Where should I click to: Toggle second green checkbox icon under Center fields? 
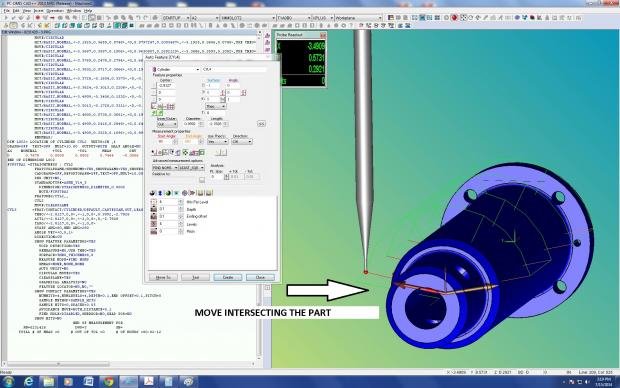pos(161,113)
